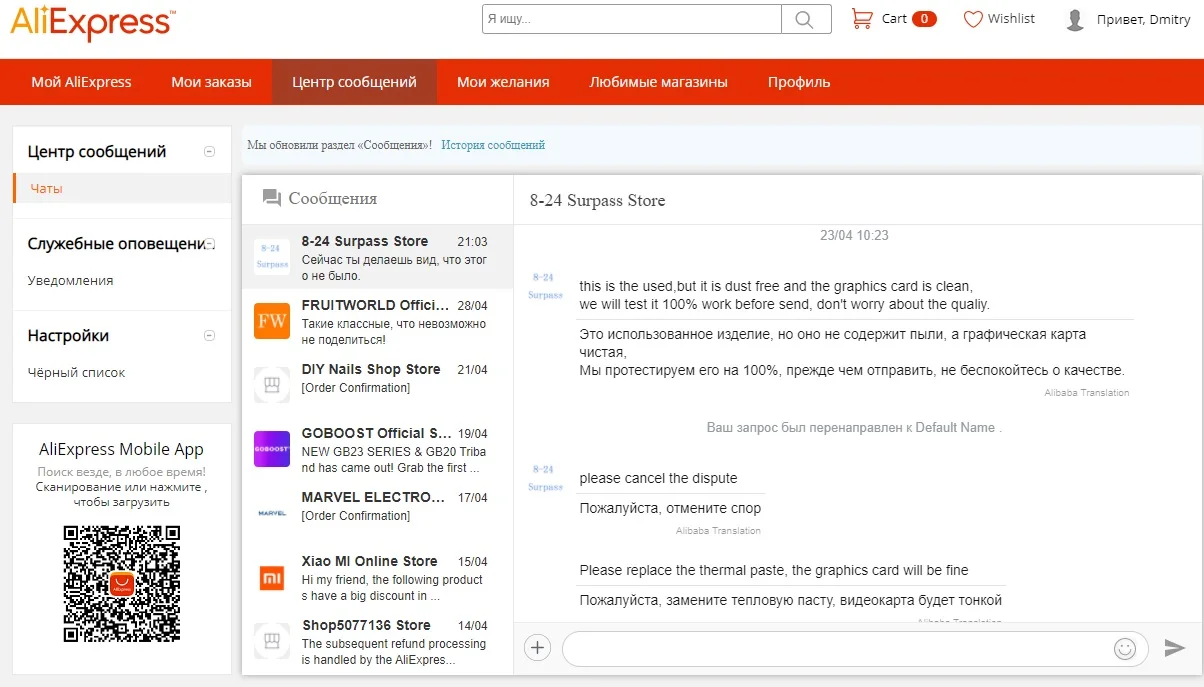Collapse the Служебные оповещения section
Screen dimensions: 1204x687
coord(210,244)
